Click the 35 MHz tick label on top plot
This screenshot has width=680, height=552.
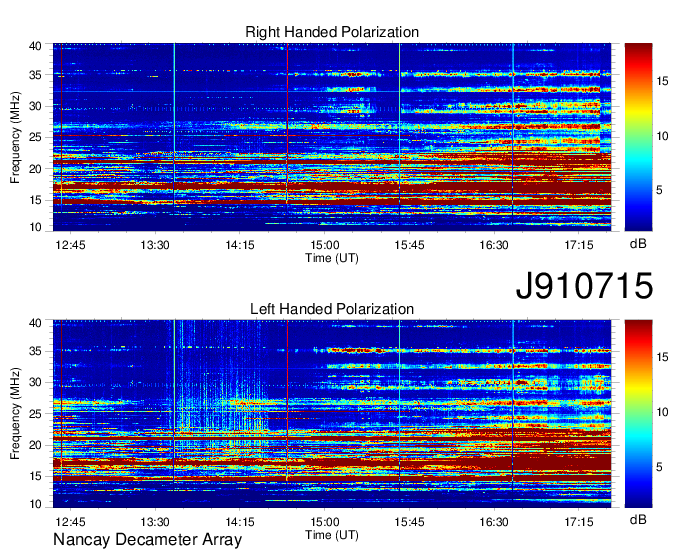click(35, 75)
